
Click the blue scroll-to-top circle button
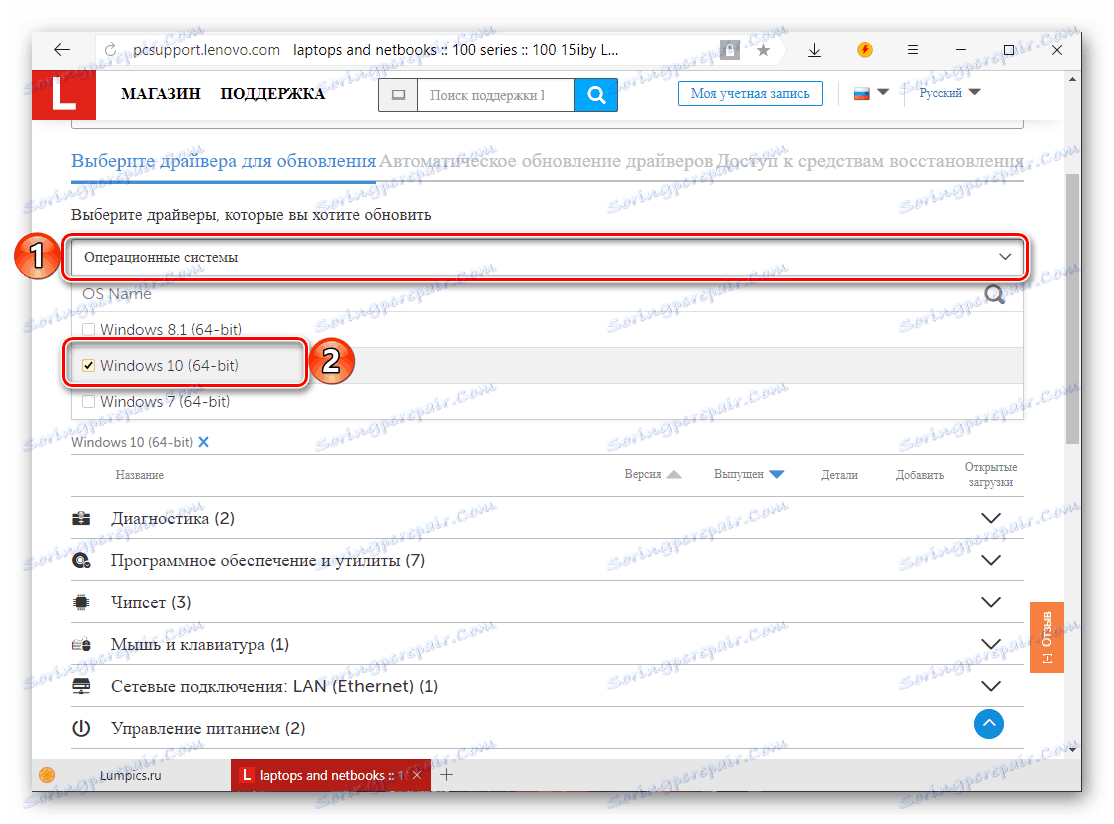click(x=988, y=724)
